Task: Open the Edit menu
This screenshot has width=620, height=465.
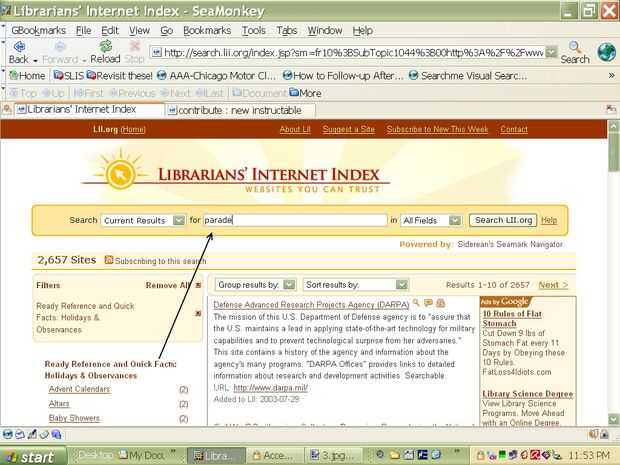Action: 110,30
